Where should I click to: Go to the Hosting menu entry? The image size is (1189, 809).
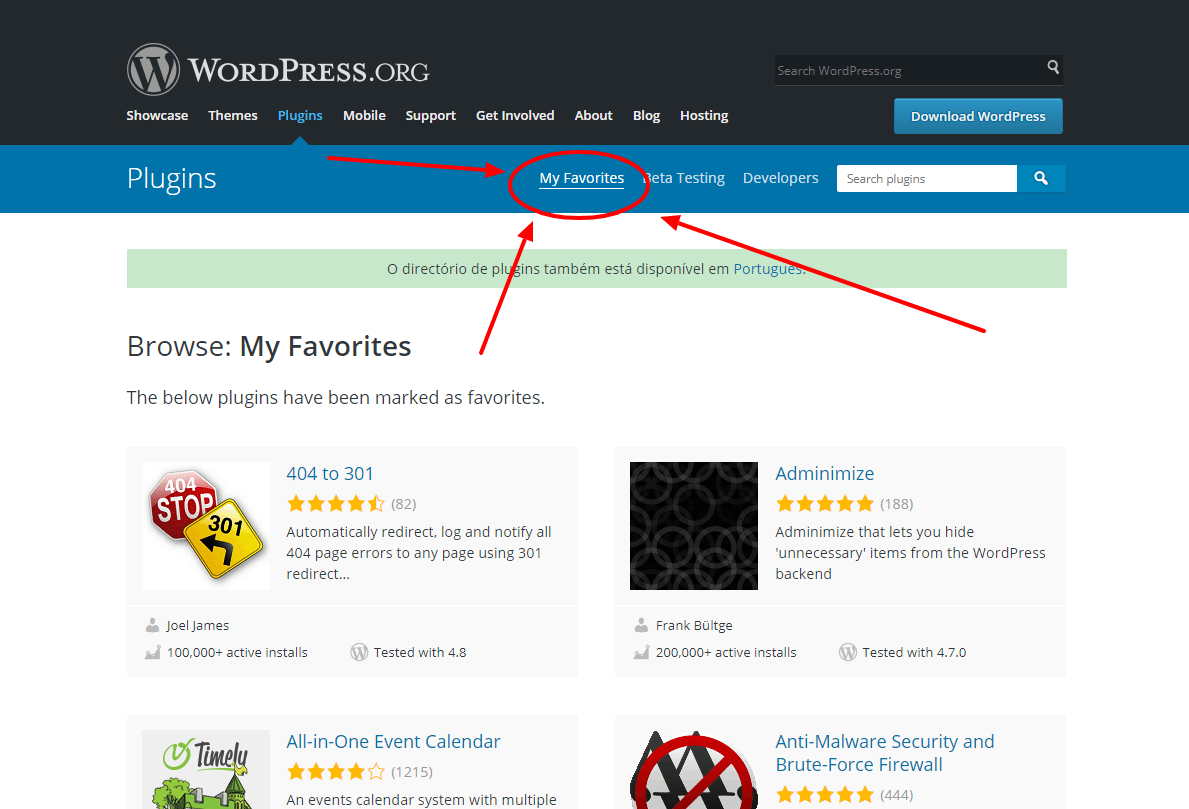coord(703,115)
